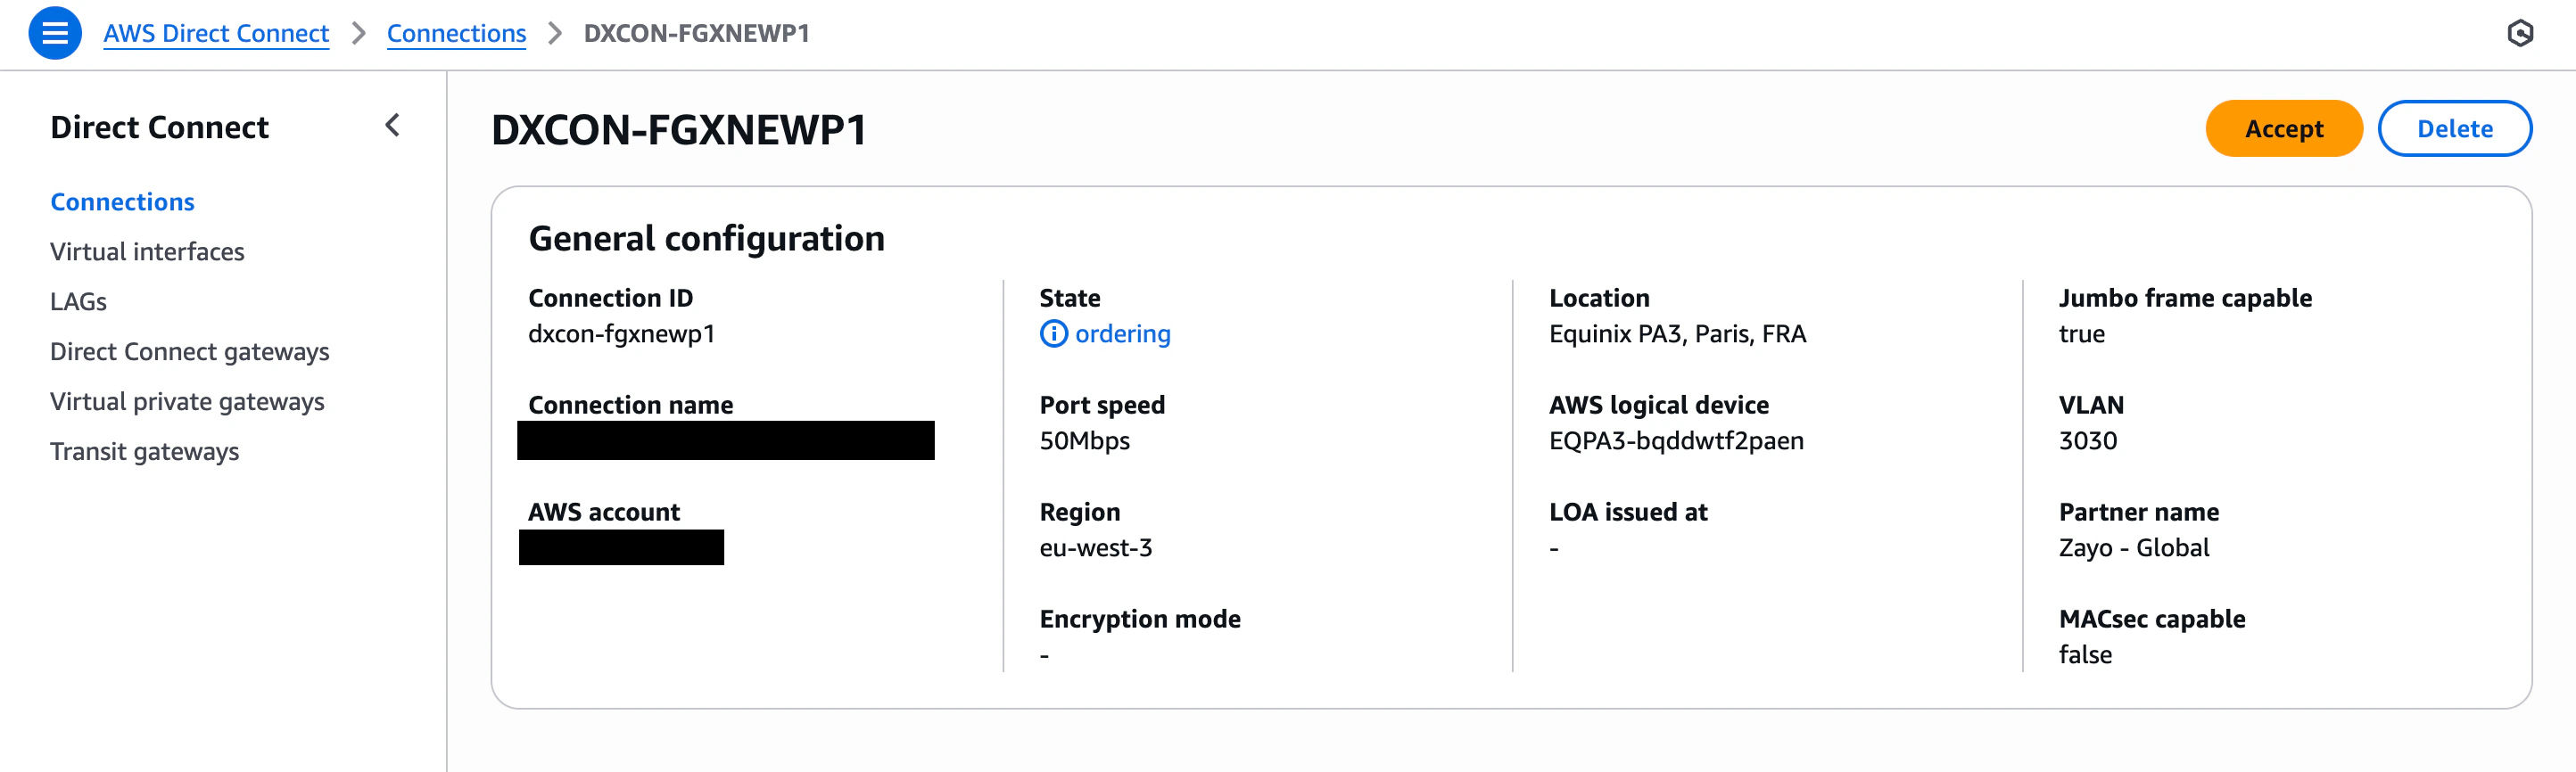
Task: Open Transit gateways in the sidebar
Action: click(145, 451)
